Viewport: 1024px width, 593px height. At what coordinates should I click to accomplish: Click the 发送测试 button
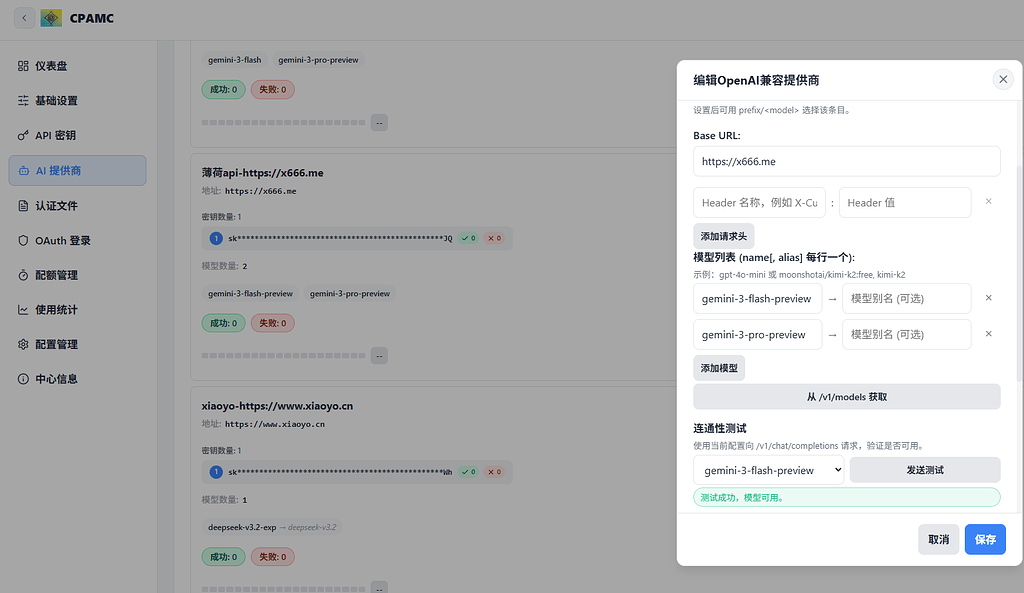coord(925,470)
